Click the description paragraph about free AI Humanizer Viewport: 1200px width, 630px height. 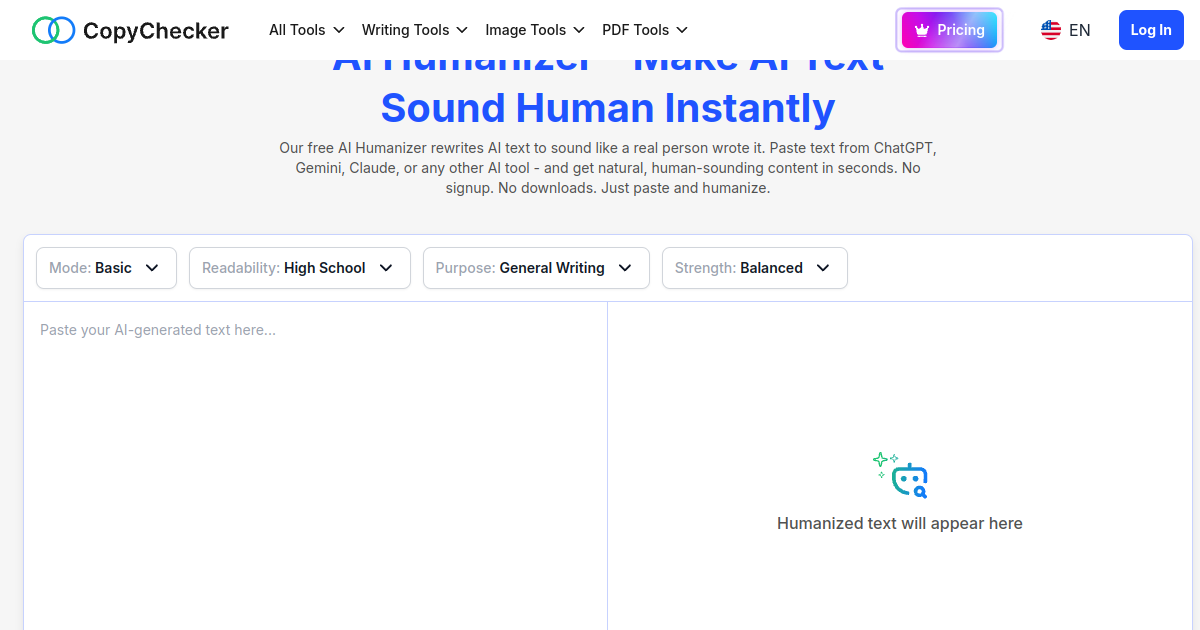pos(608,168)
